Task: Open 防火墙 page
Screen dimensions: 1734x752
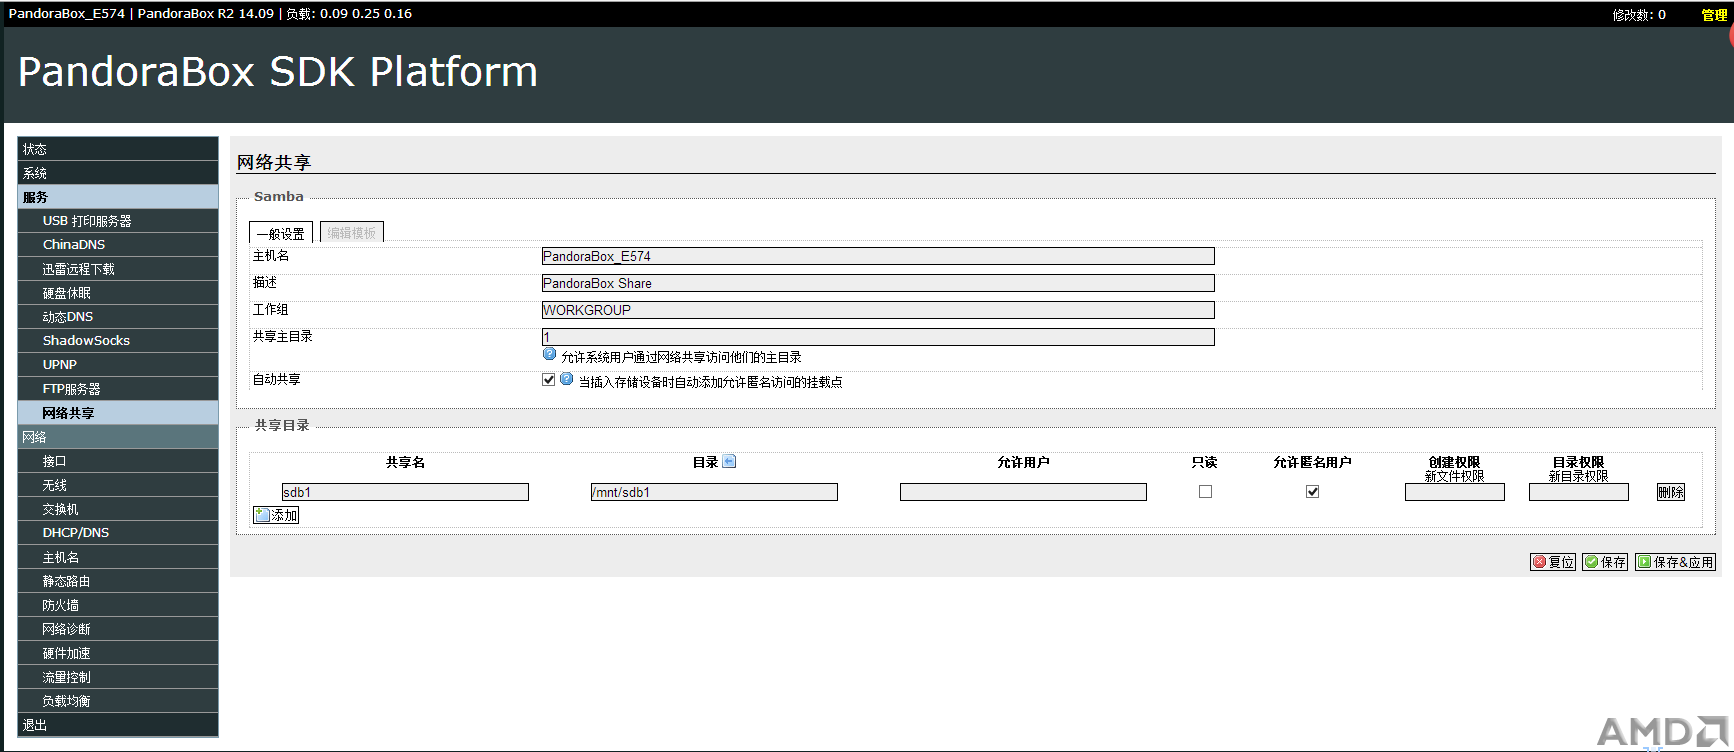Action: (118, 605)
